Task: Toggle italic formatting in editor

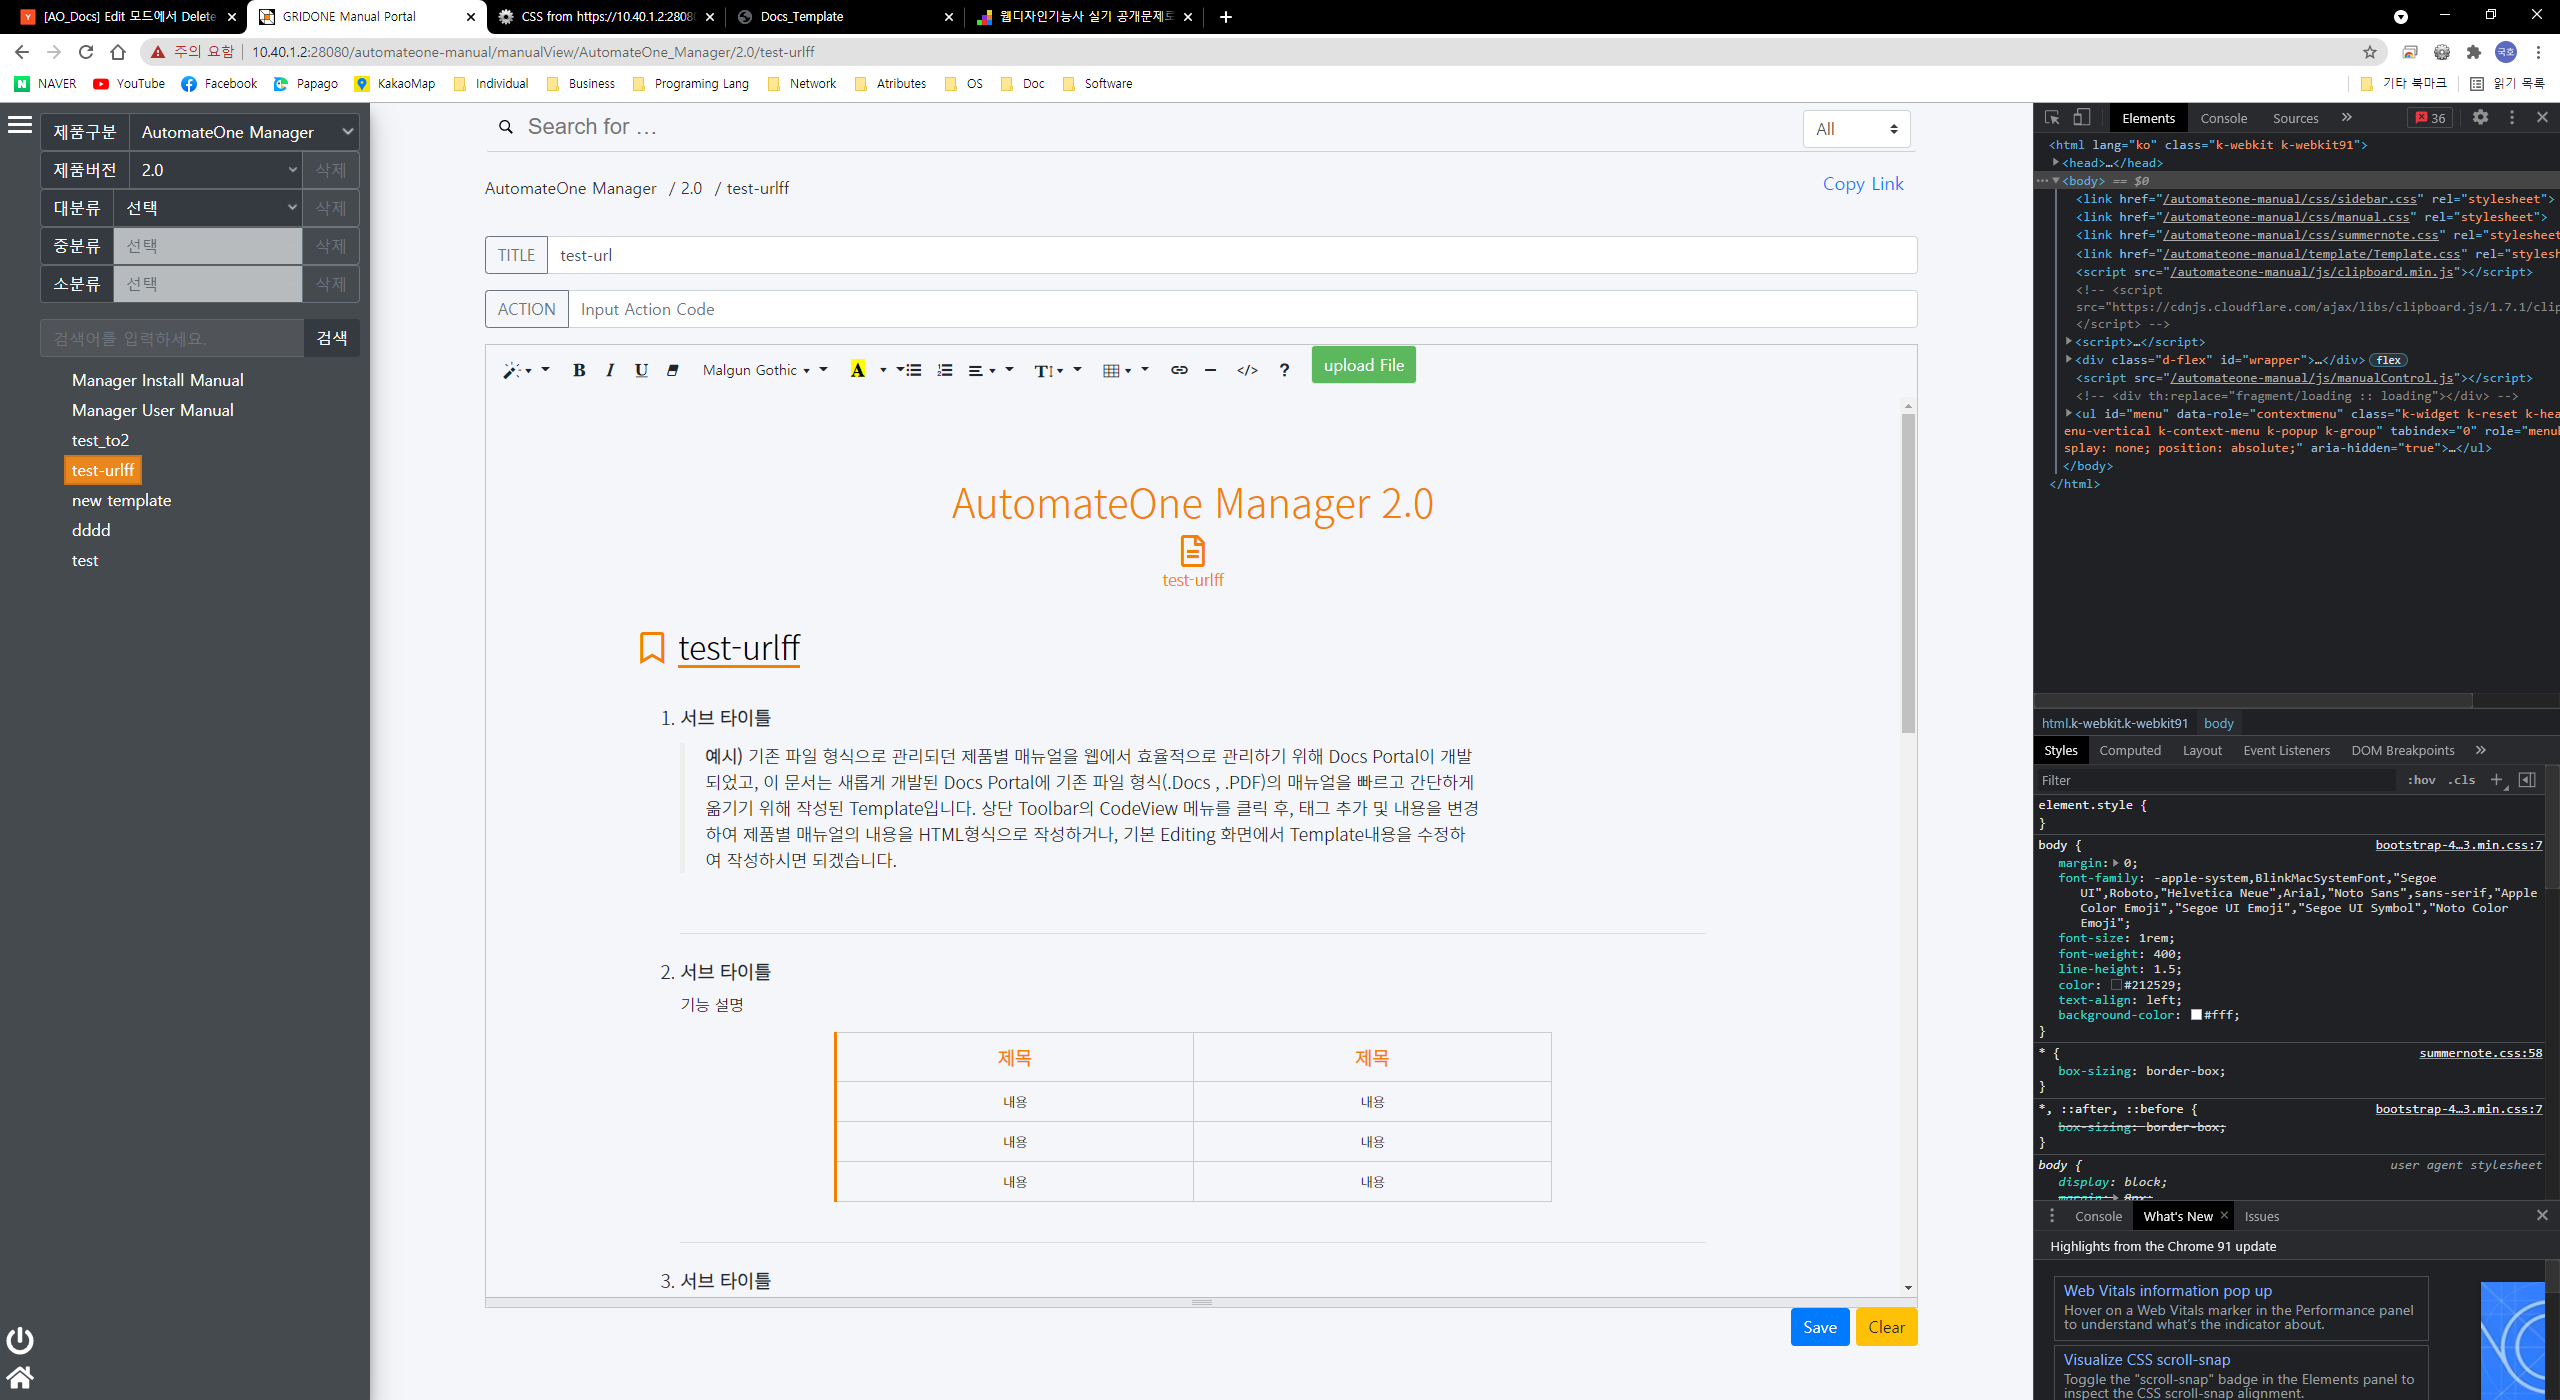Action: pyautogui.click(x=610, y=370)
